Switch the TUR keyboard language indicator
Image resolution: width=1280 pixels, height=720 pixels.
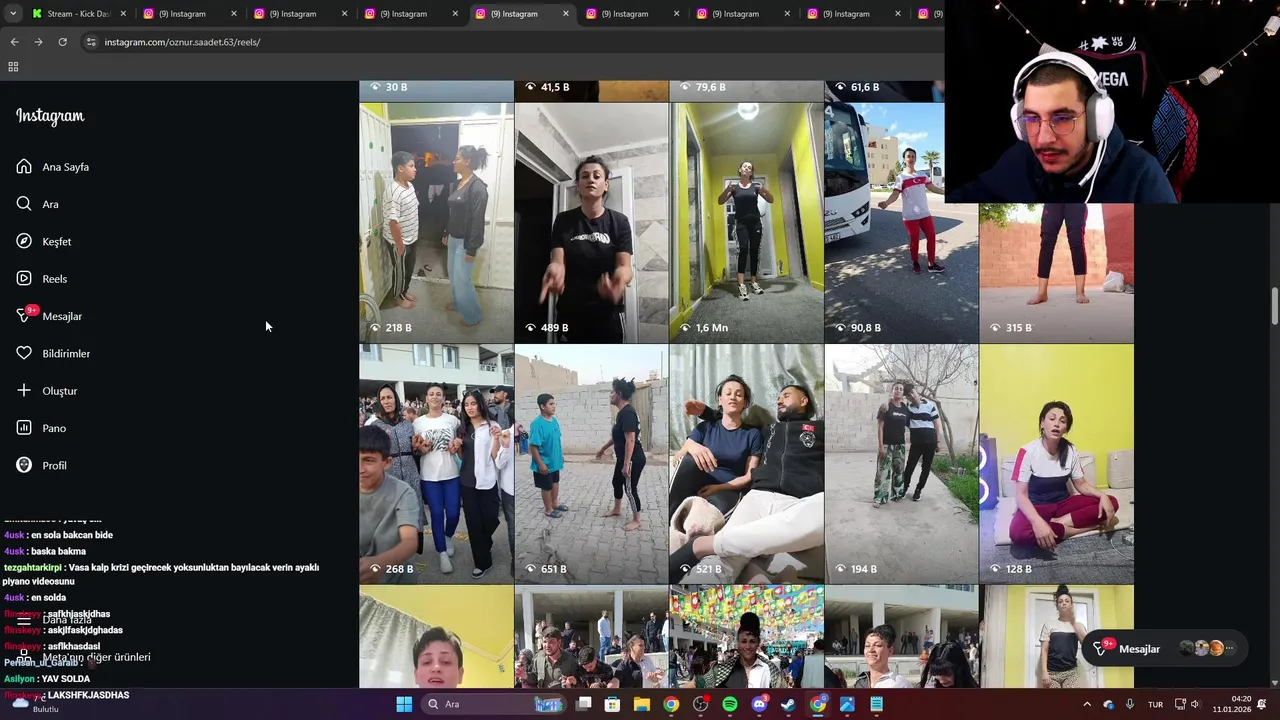[x=1156, y=704]
